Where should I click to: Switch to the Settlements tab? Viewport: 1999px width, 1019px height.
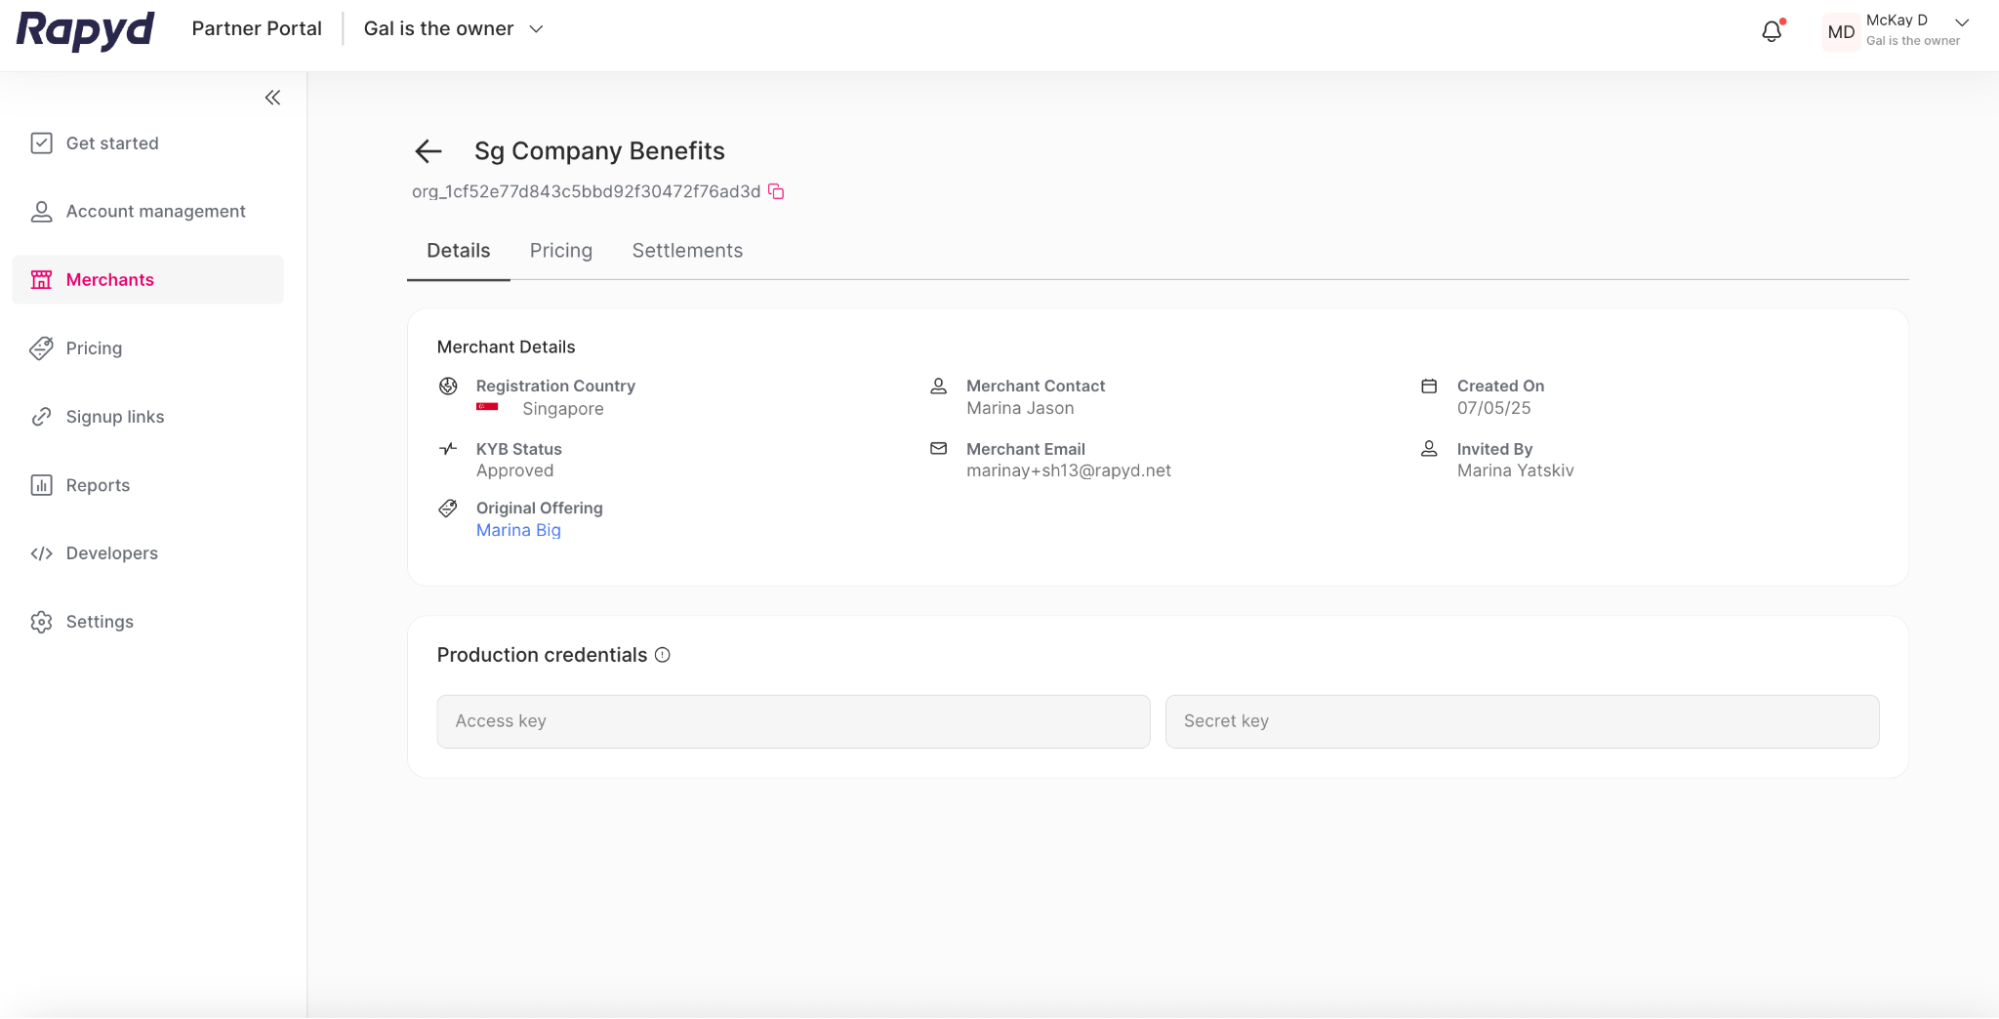[x=687, y=251]
